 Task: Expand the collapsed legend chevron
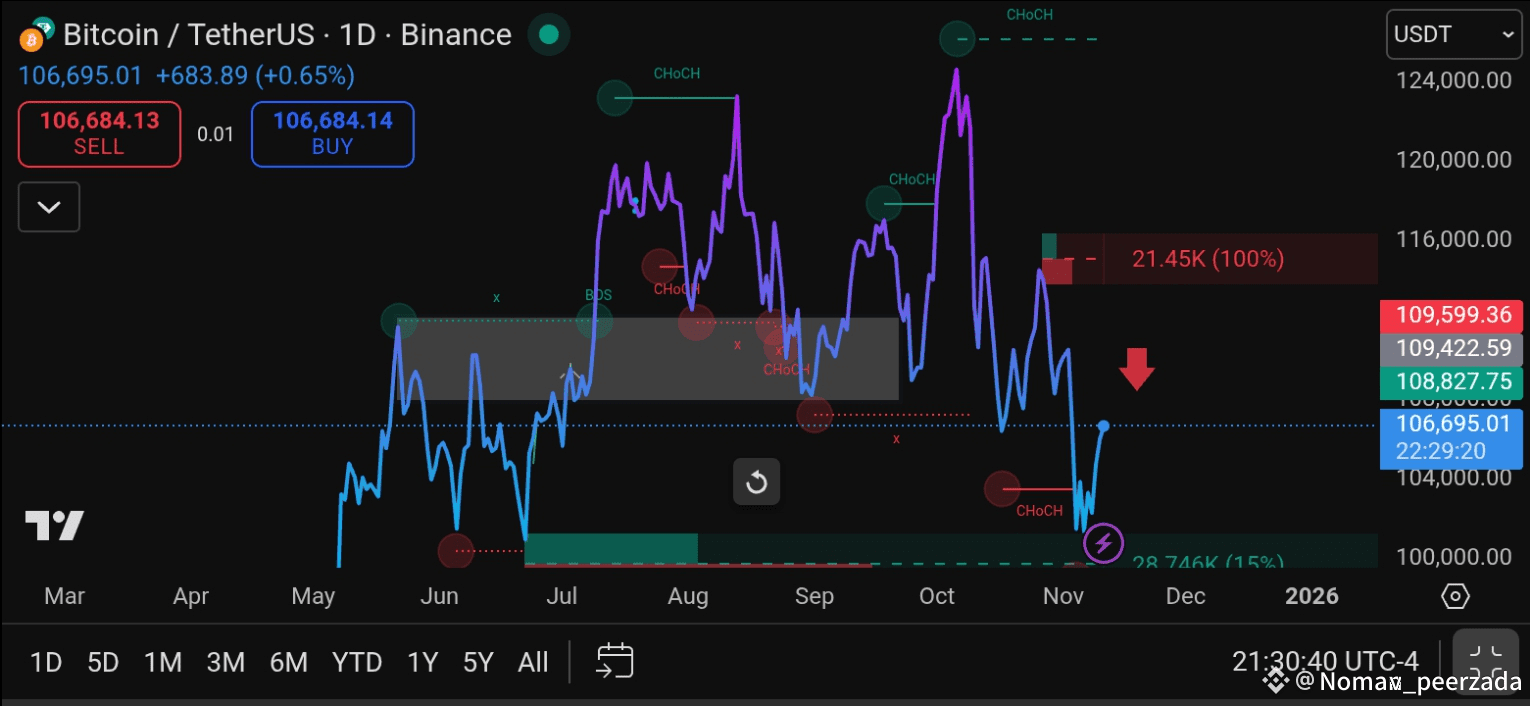pyautogui.click(x=49, y=207)
